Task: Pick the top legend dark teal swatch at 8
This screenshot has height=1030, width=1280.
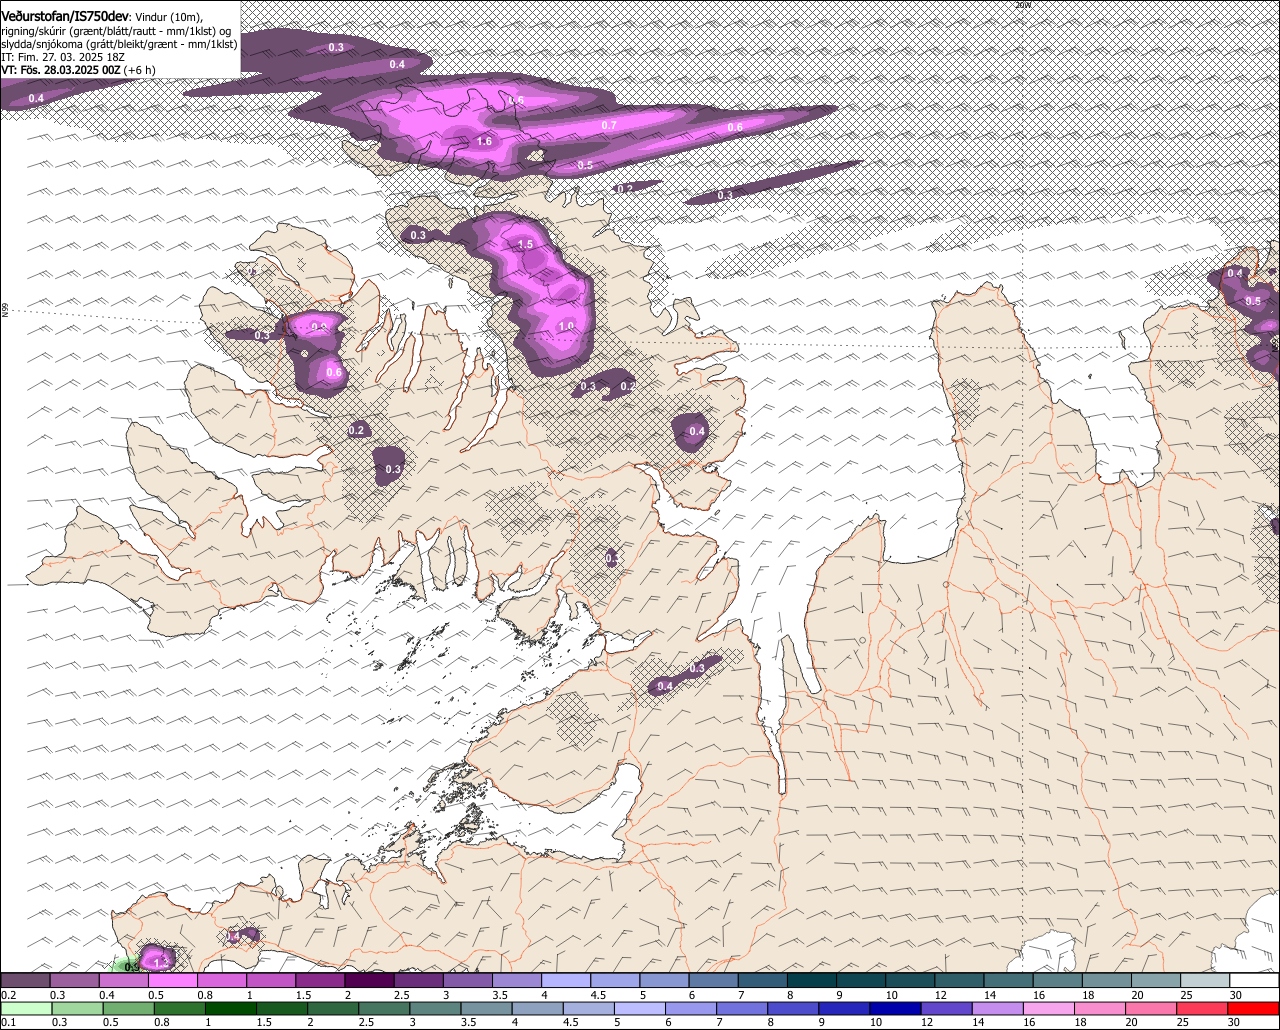Action: [812, 981]
